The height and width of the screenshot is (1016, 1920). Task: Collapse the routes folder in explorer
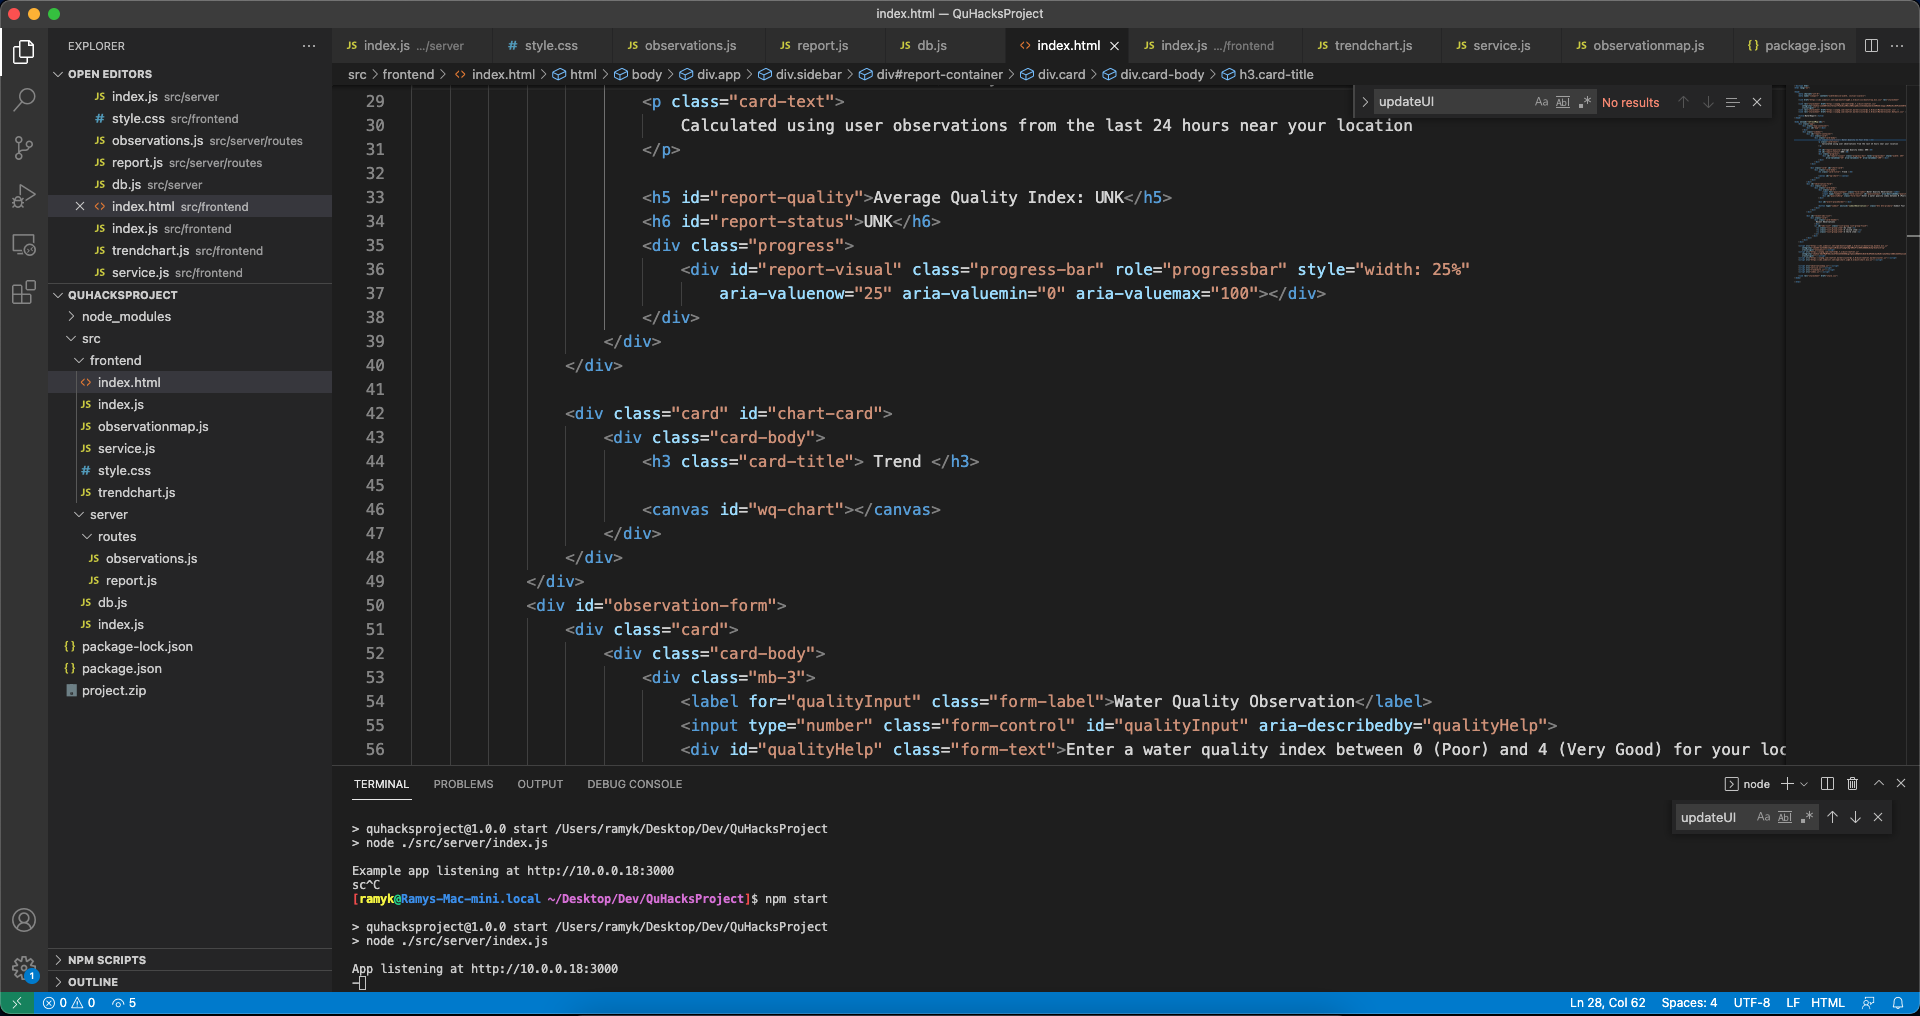click(116, 537)
